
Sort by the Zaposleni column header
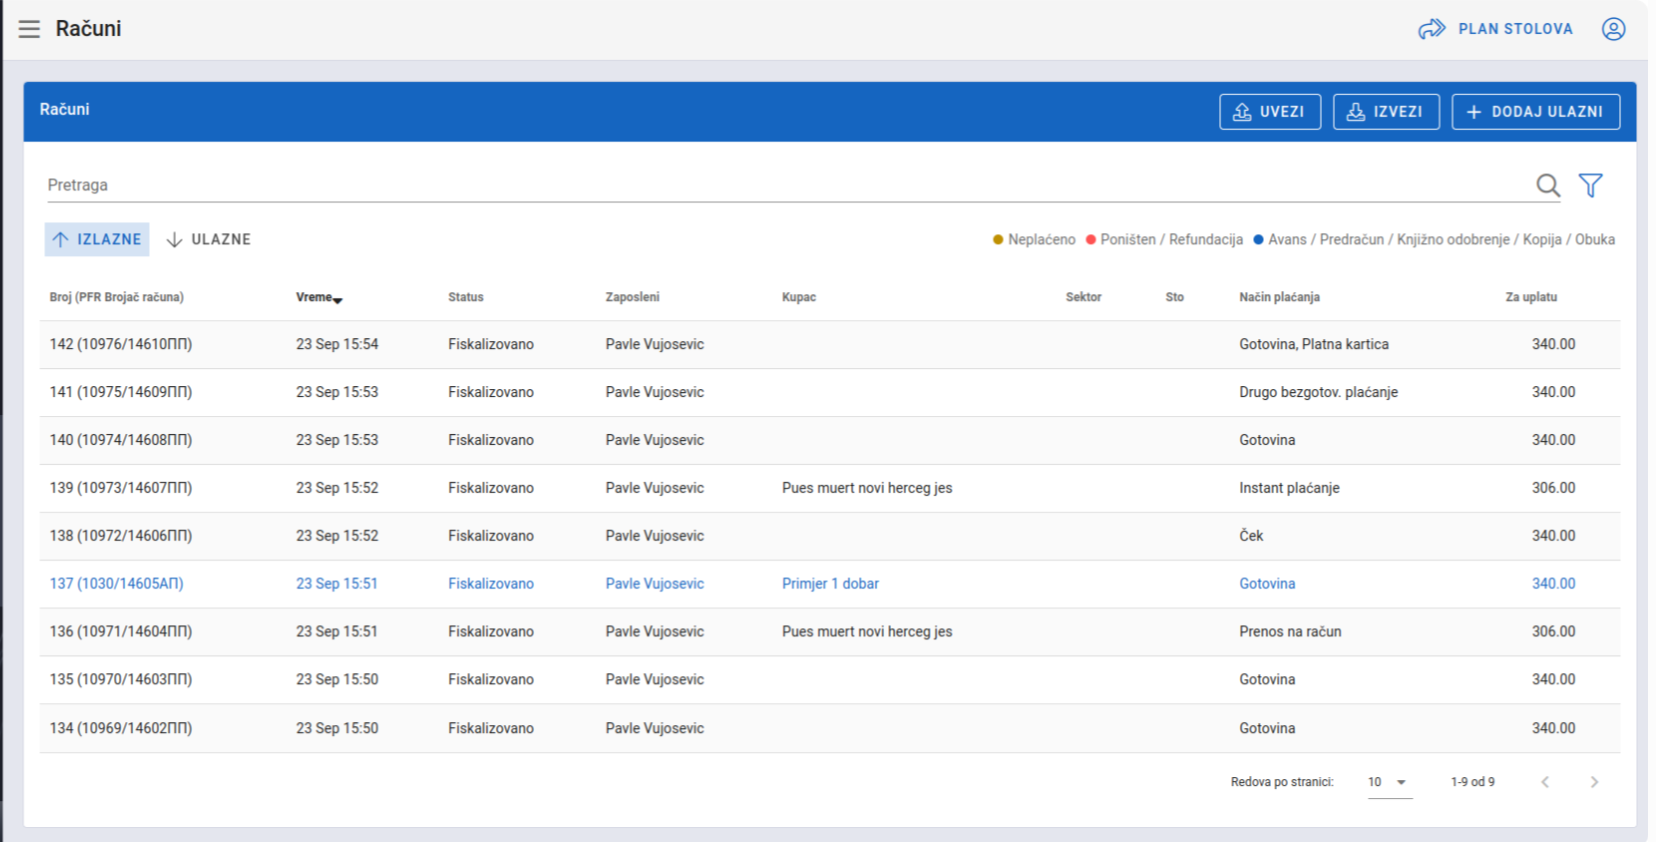click(x=632, y=297)
